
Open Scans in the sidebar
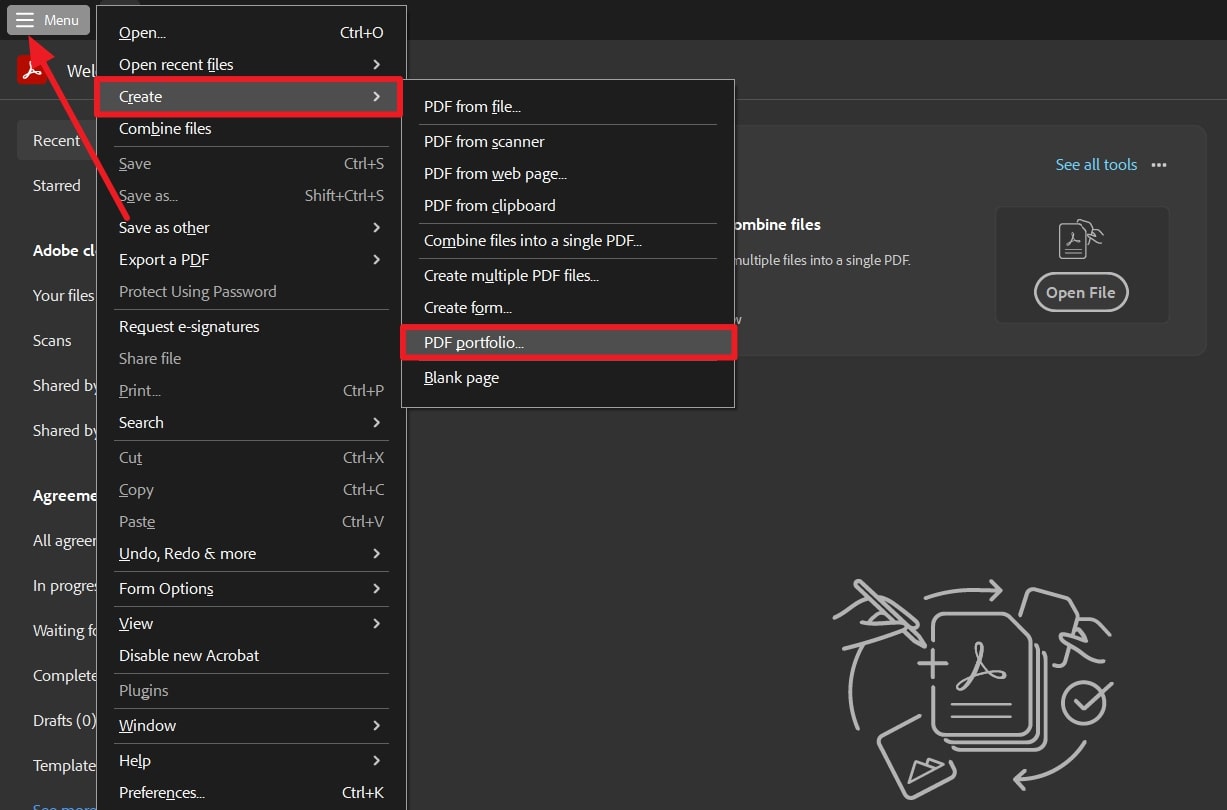click(52, 341)
